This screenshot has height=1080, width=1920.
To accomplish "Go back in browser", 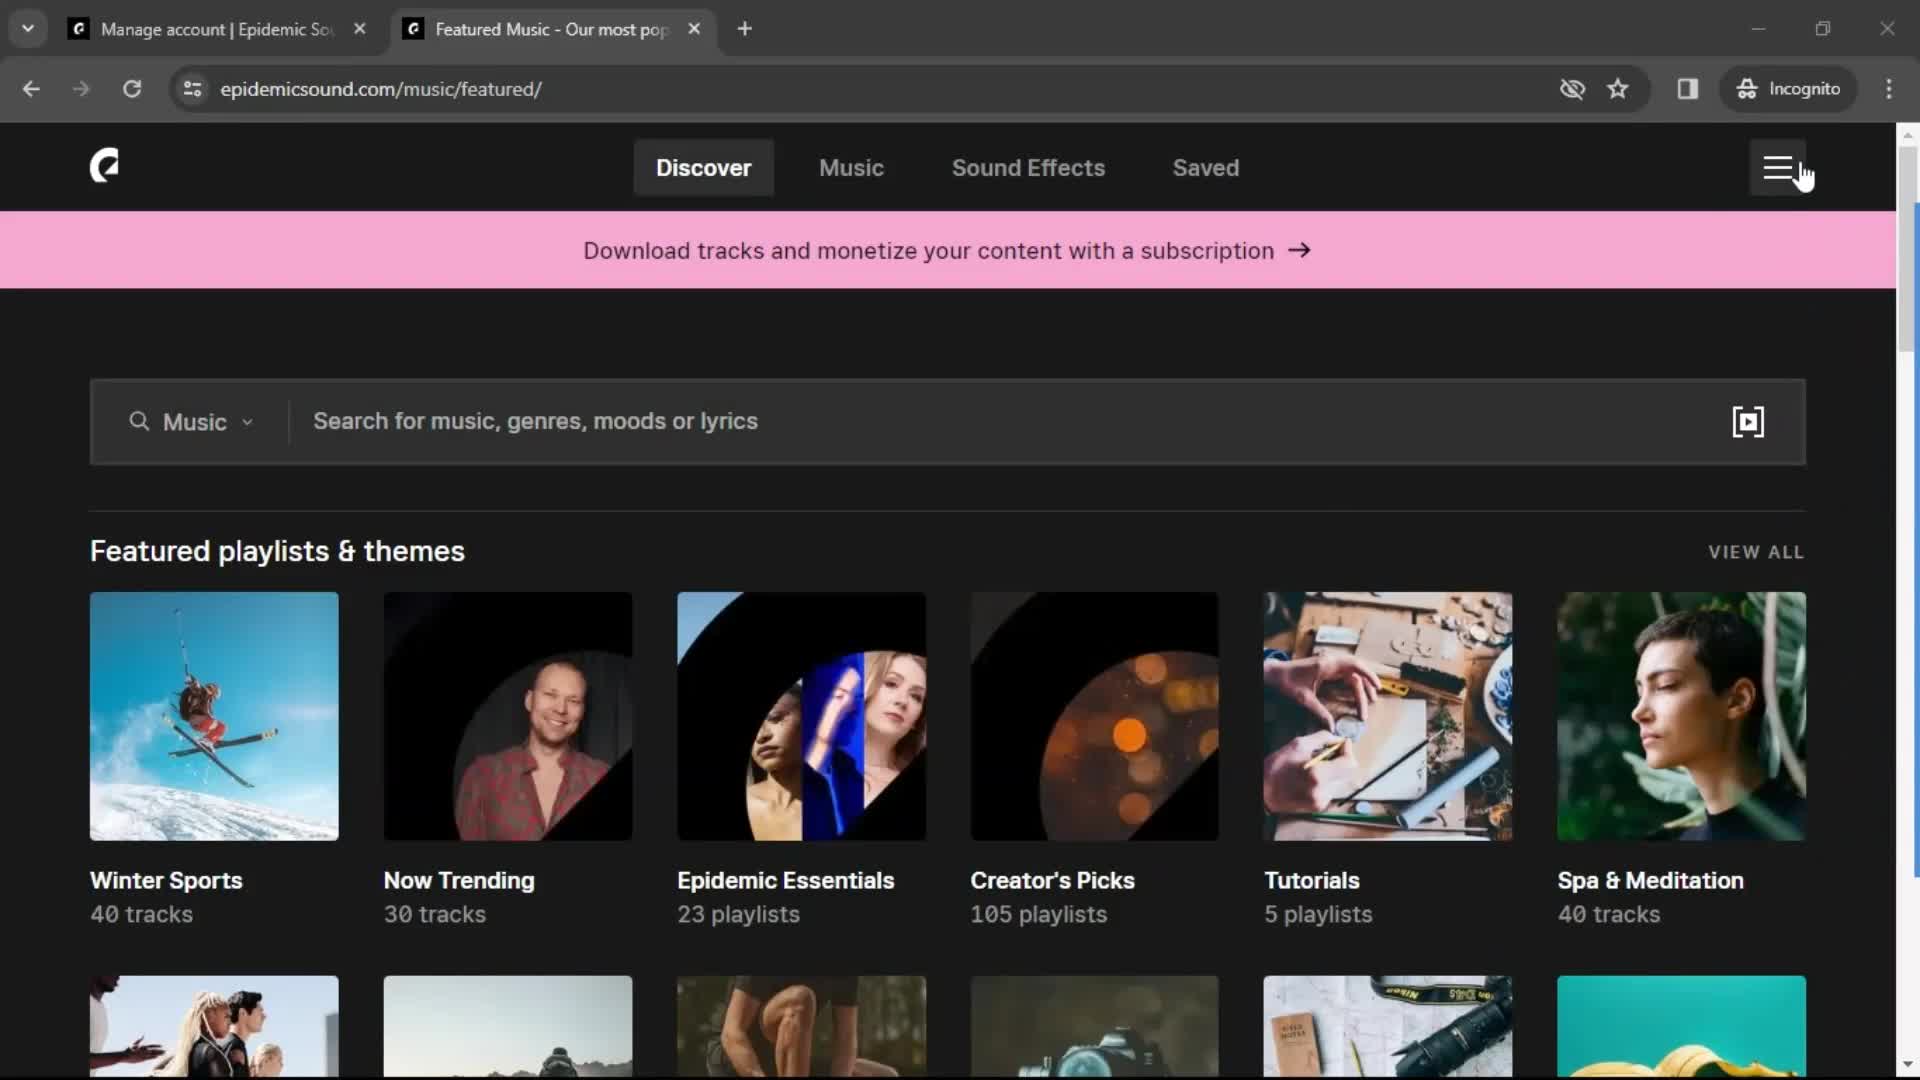I will tap(31, 89).
